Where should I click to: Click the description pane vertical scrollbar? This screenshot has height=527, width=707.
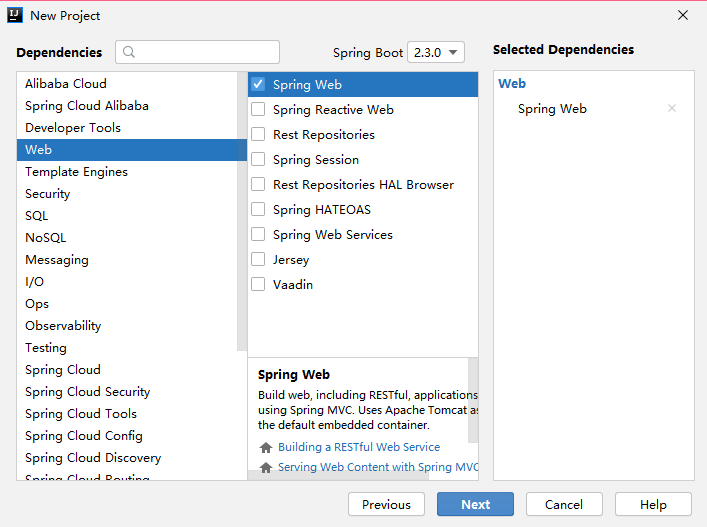pos(473,400)
